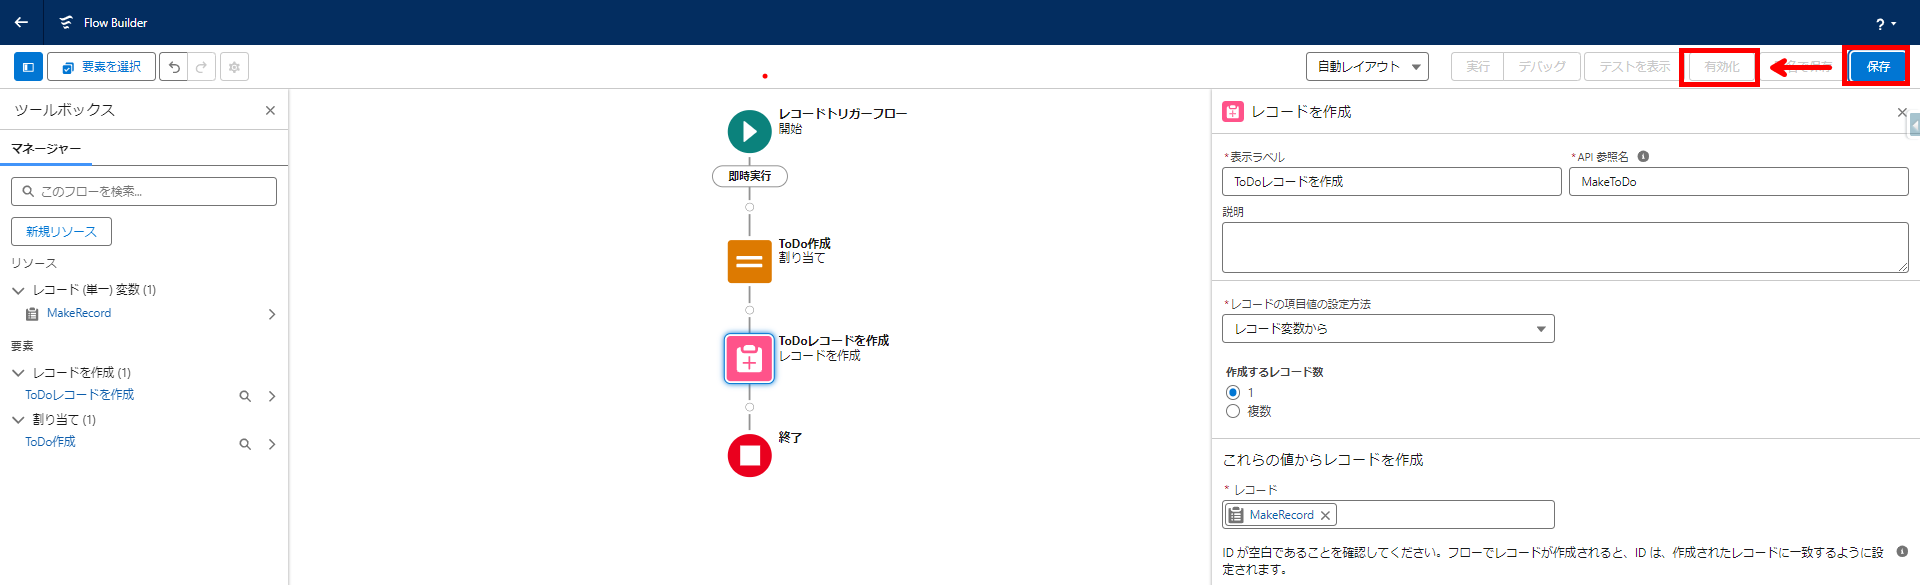This screenshot has width=1920, height=585.
Task: Click the 有効化 activate button
Action: [1721, 67]
